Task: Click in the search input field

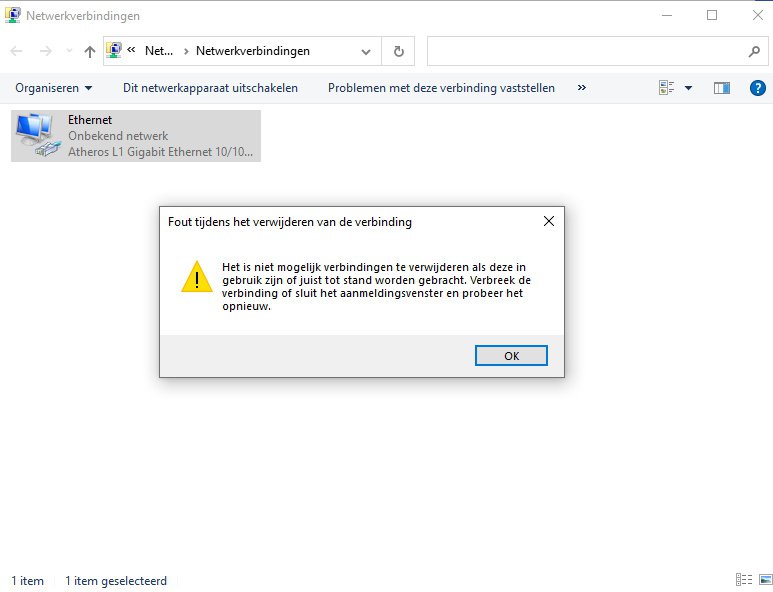Action: point(587,51)
